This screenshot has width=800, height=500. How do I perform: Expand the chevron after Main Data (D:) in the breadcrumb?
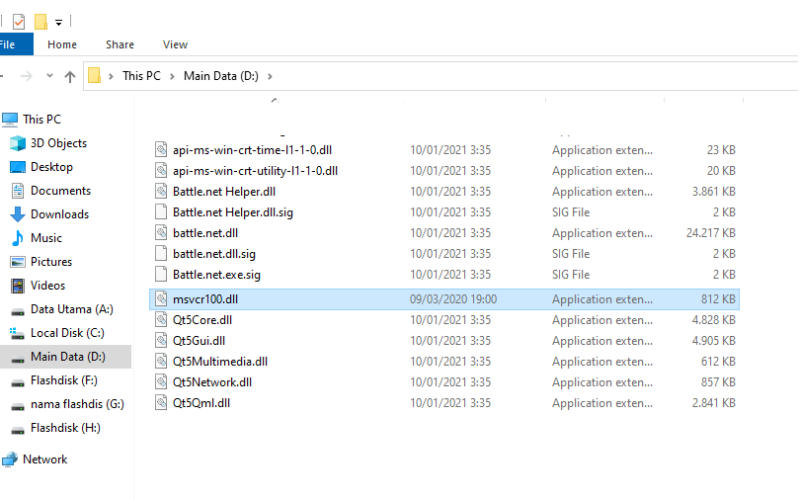(x=270, y=77)
